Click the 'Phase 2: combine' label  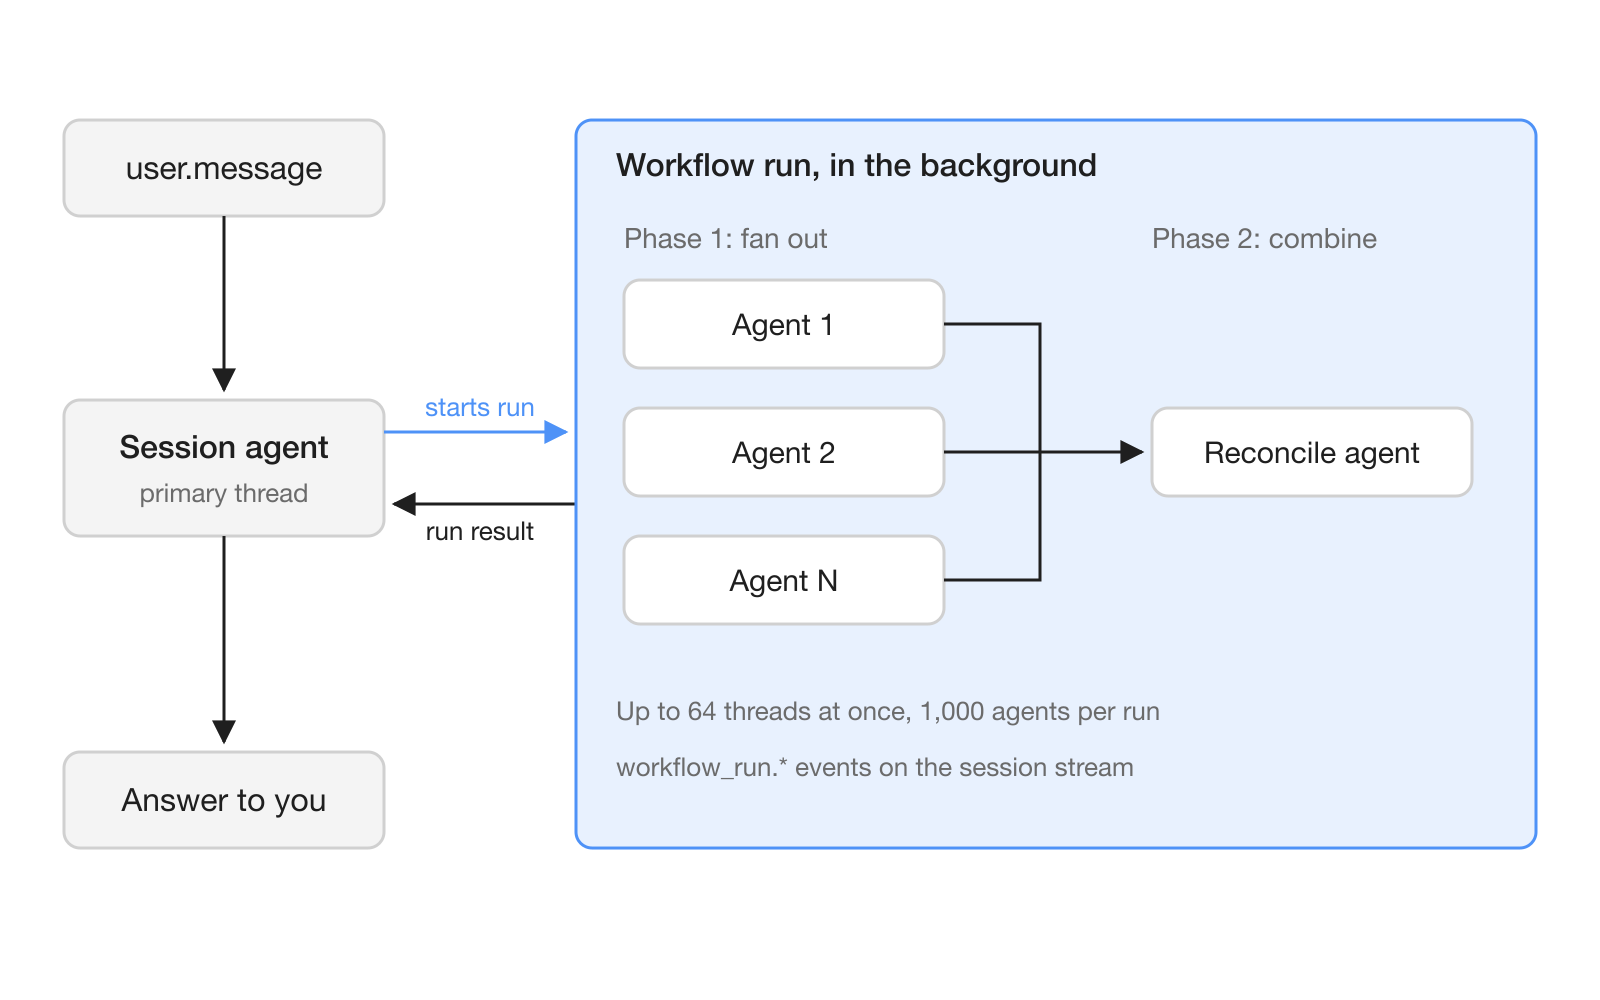1264,239
